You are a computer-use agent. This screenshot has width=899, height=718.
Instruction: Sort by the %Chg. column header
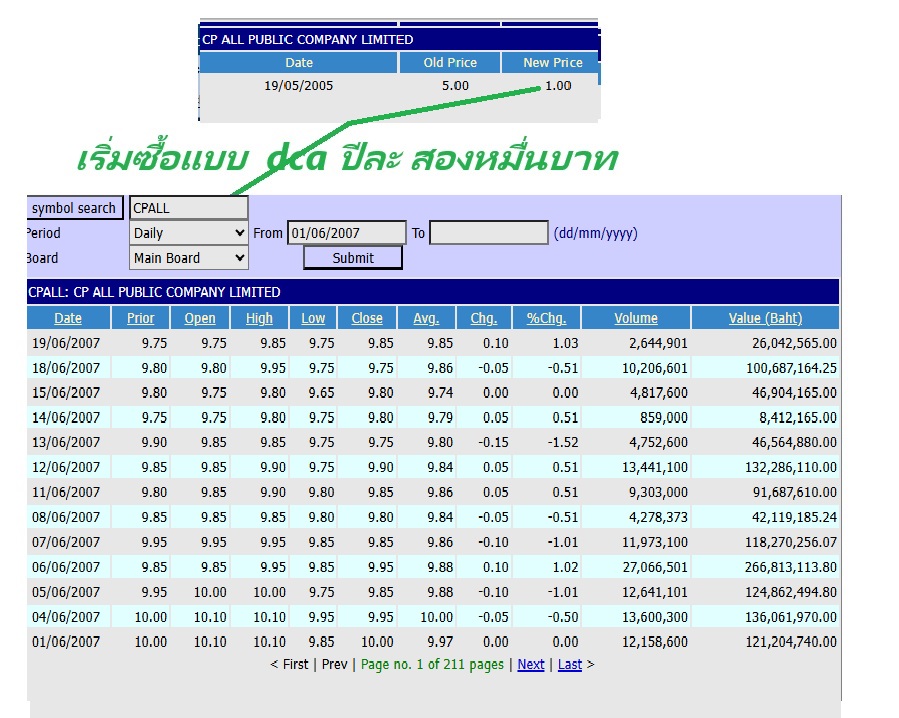click(546, 318)
